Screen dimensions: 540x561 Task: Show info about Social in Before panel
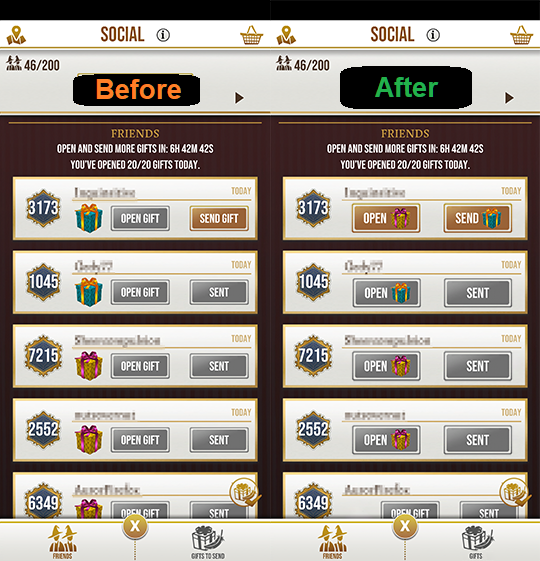tap(163, 35)
